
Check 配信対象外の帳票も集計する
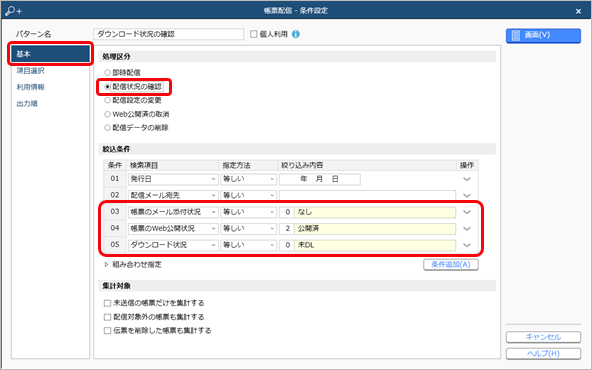[x=107, y=317]
